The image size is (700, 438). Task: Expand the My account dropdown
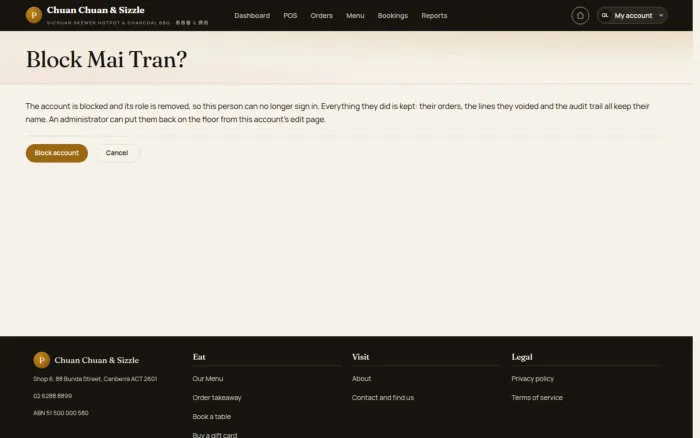point(632,16)
